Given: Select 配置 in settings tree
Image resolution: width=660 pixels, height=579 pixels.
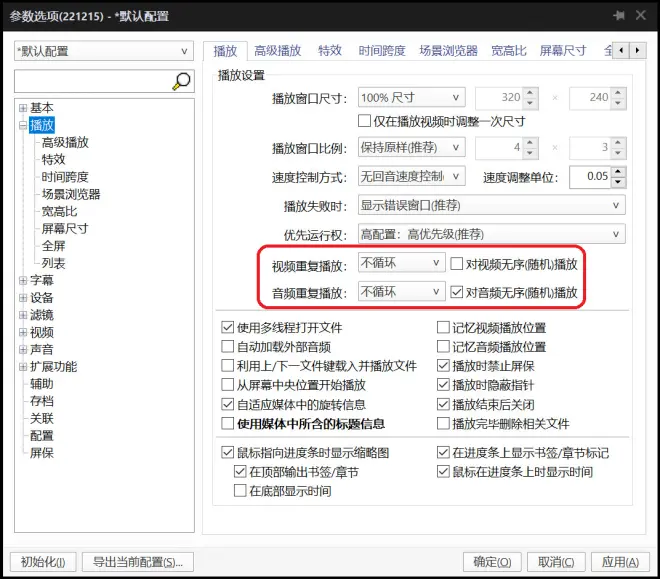Looking at the screenshot, I should pos(42,436).
